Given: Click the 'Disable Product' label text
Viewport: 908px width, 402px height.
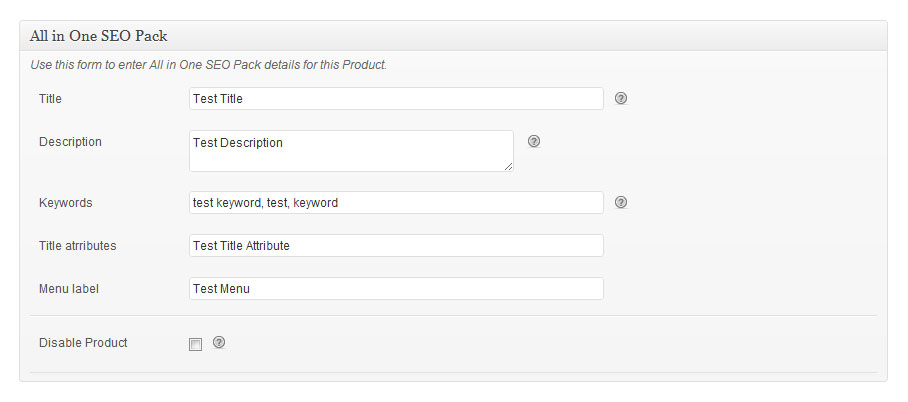Looking at the screenshot, I should (83, 343).
